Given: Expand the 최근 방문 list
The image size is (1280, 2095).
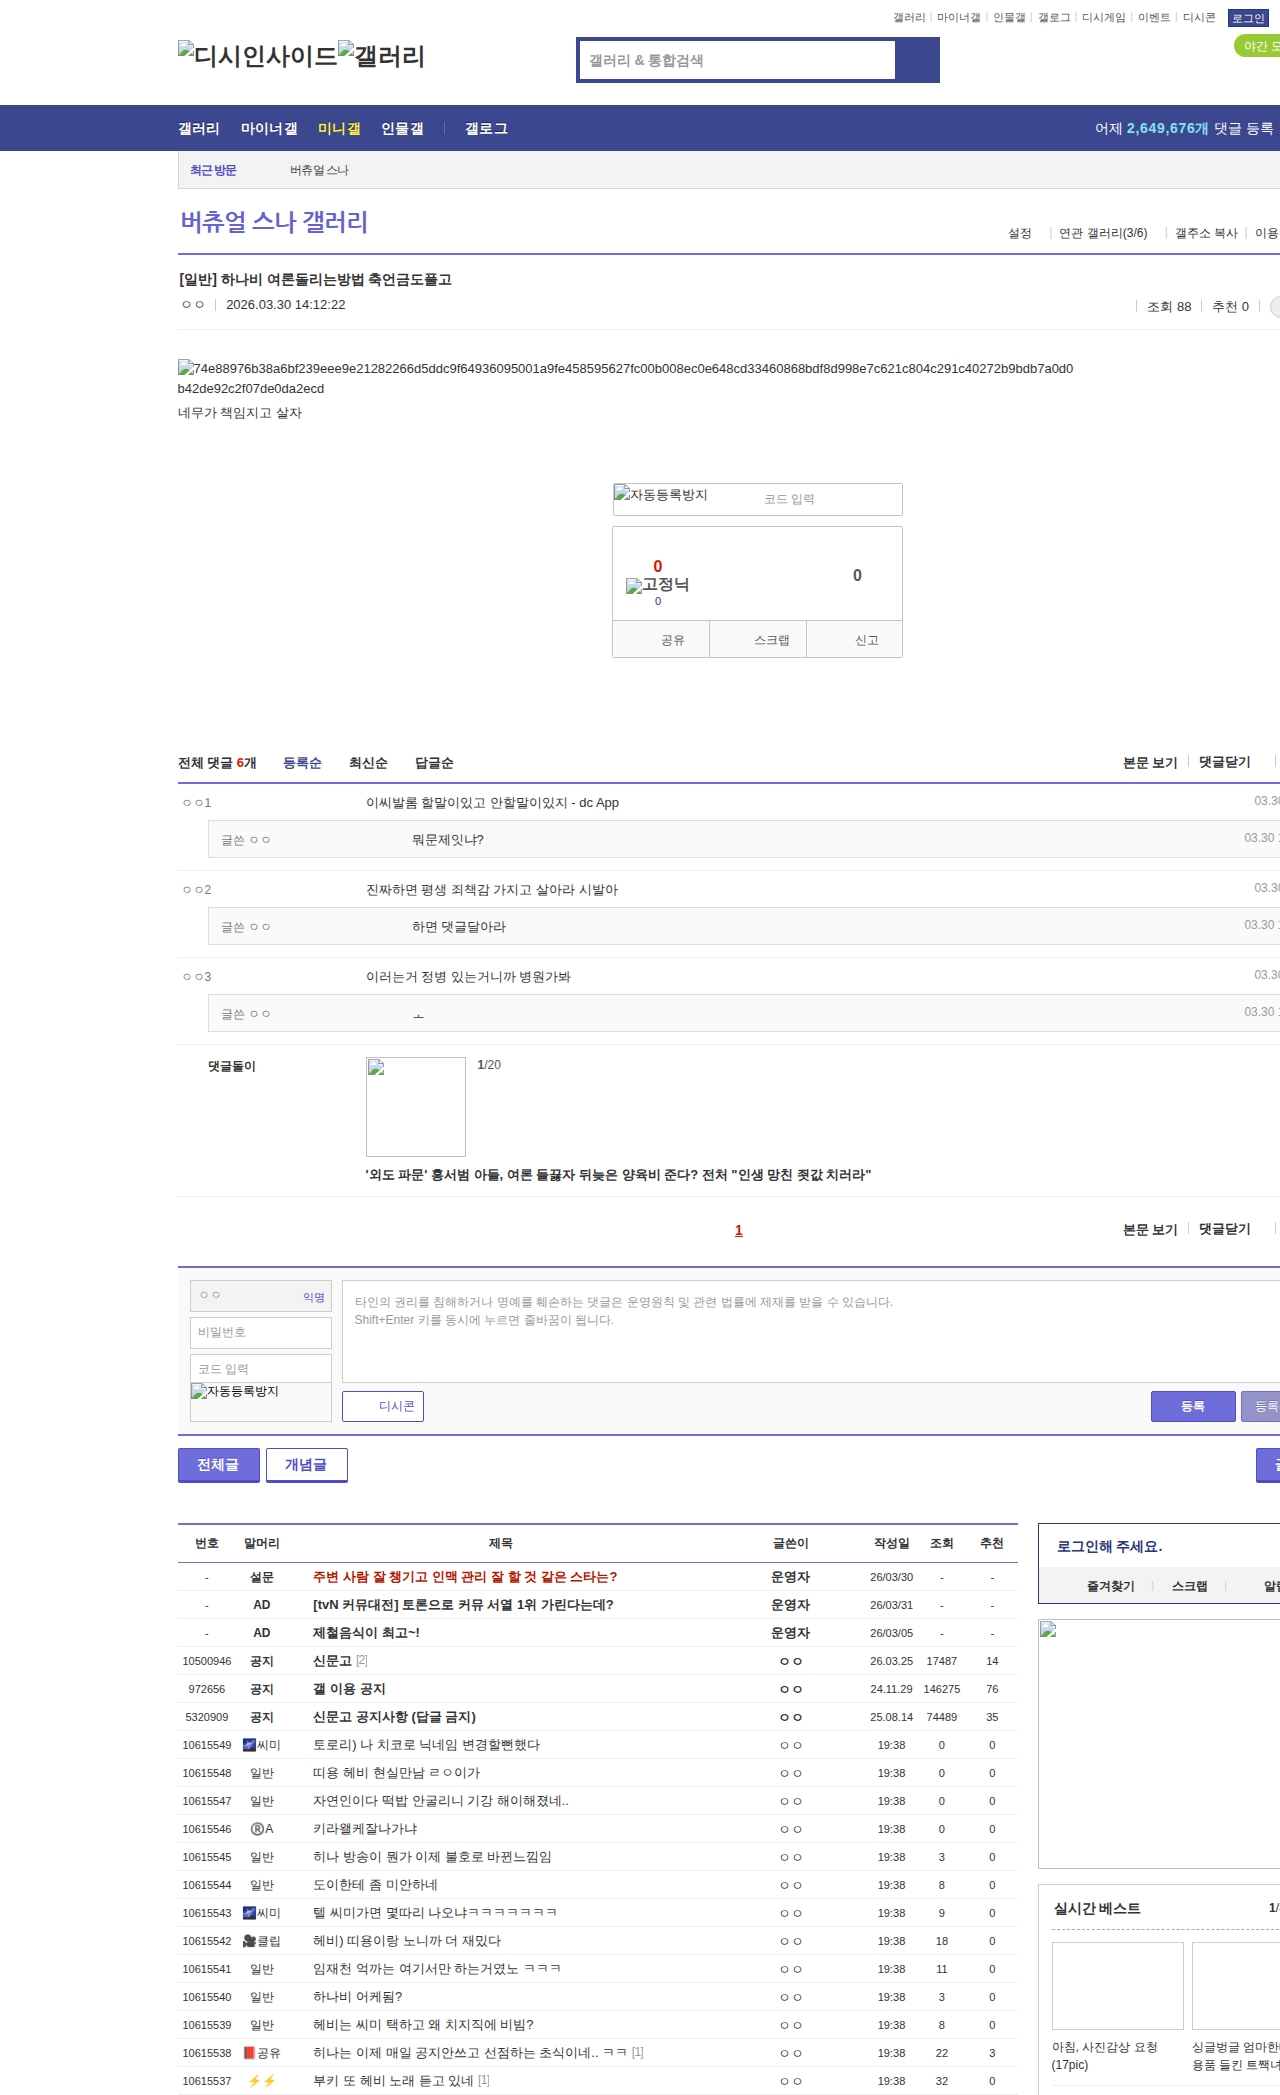Looking at the screenshot, I should tap(213, 171).
